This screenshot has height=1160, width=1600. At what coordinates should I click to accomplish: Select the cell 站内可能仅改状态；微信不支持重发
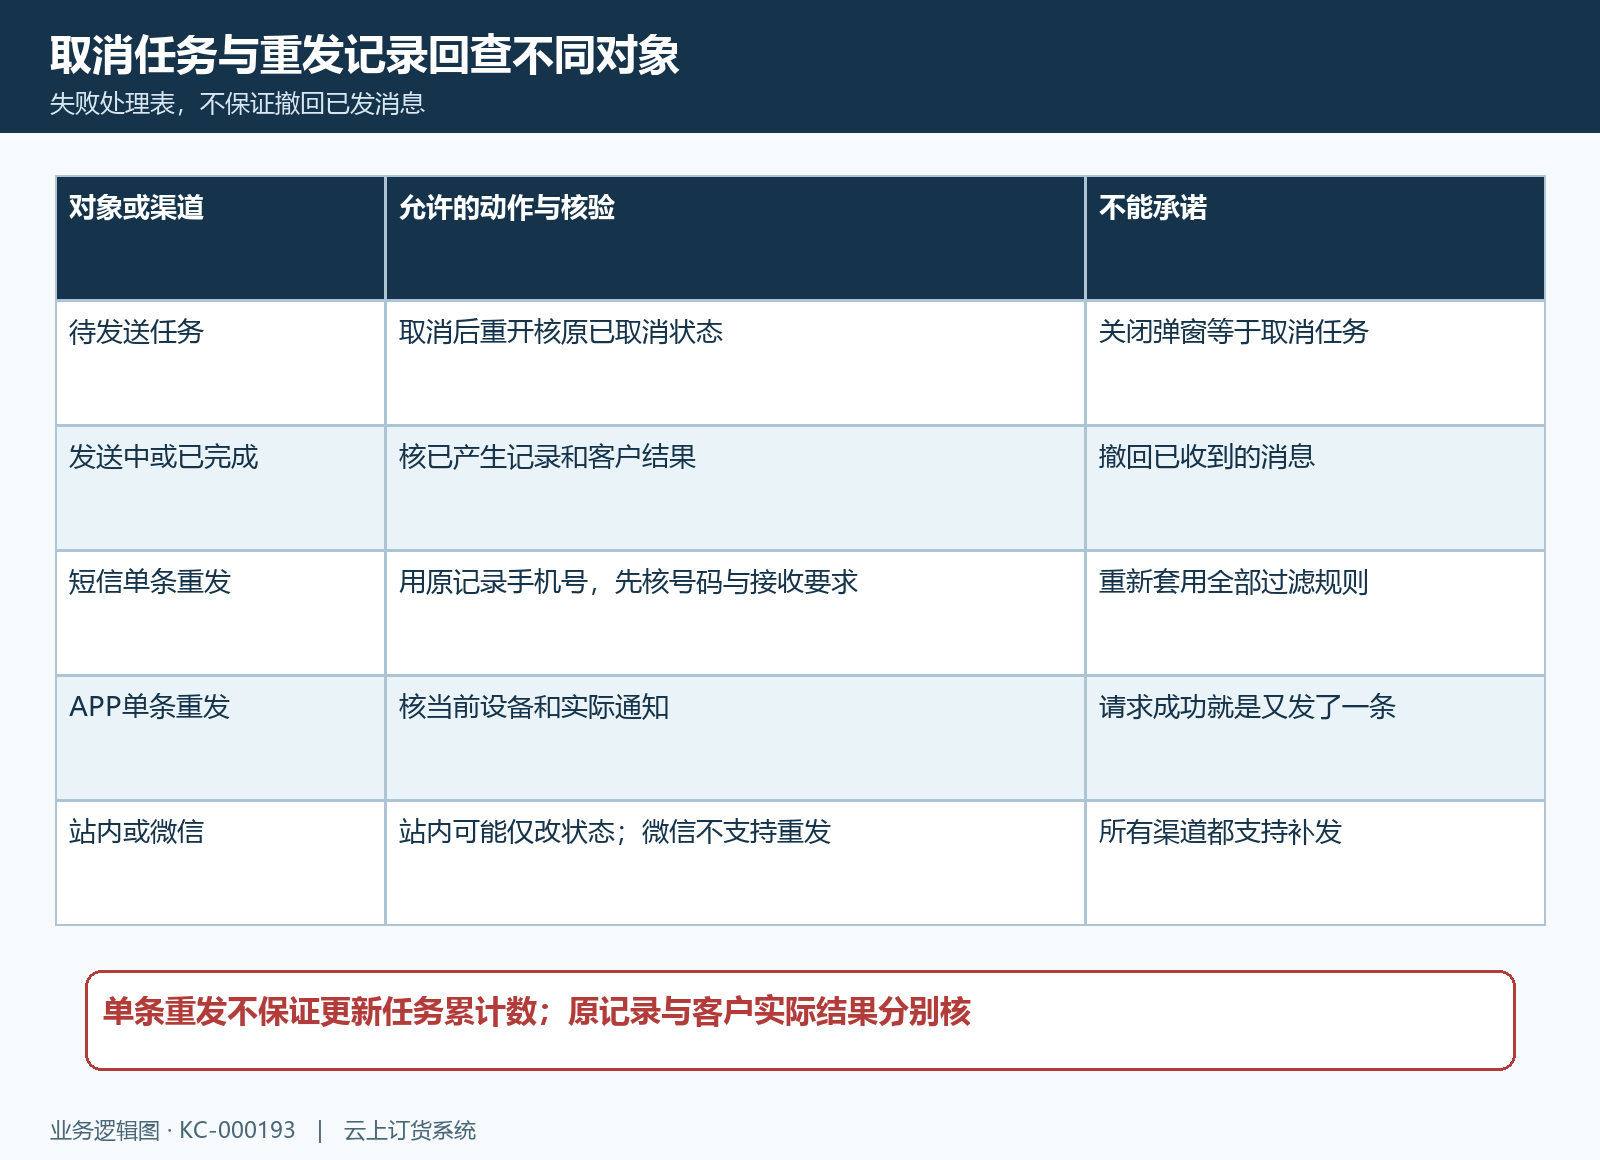[x=735, y=863]
